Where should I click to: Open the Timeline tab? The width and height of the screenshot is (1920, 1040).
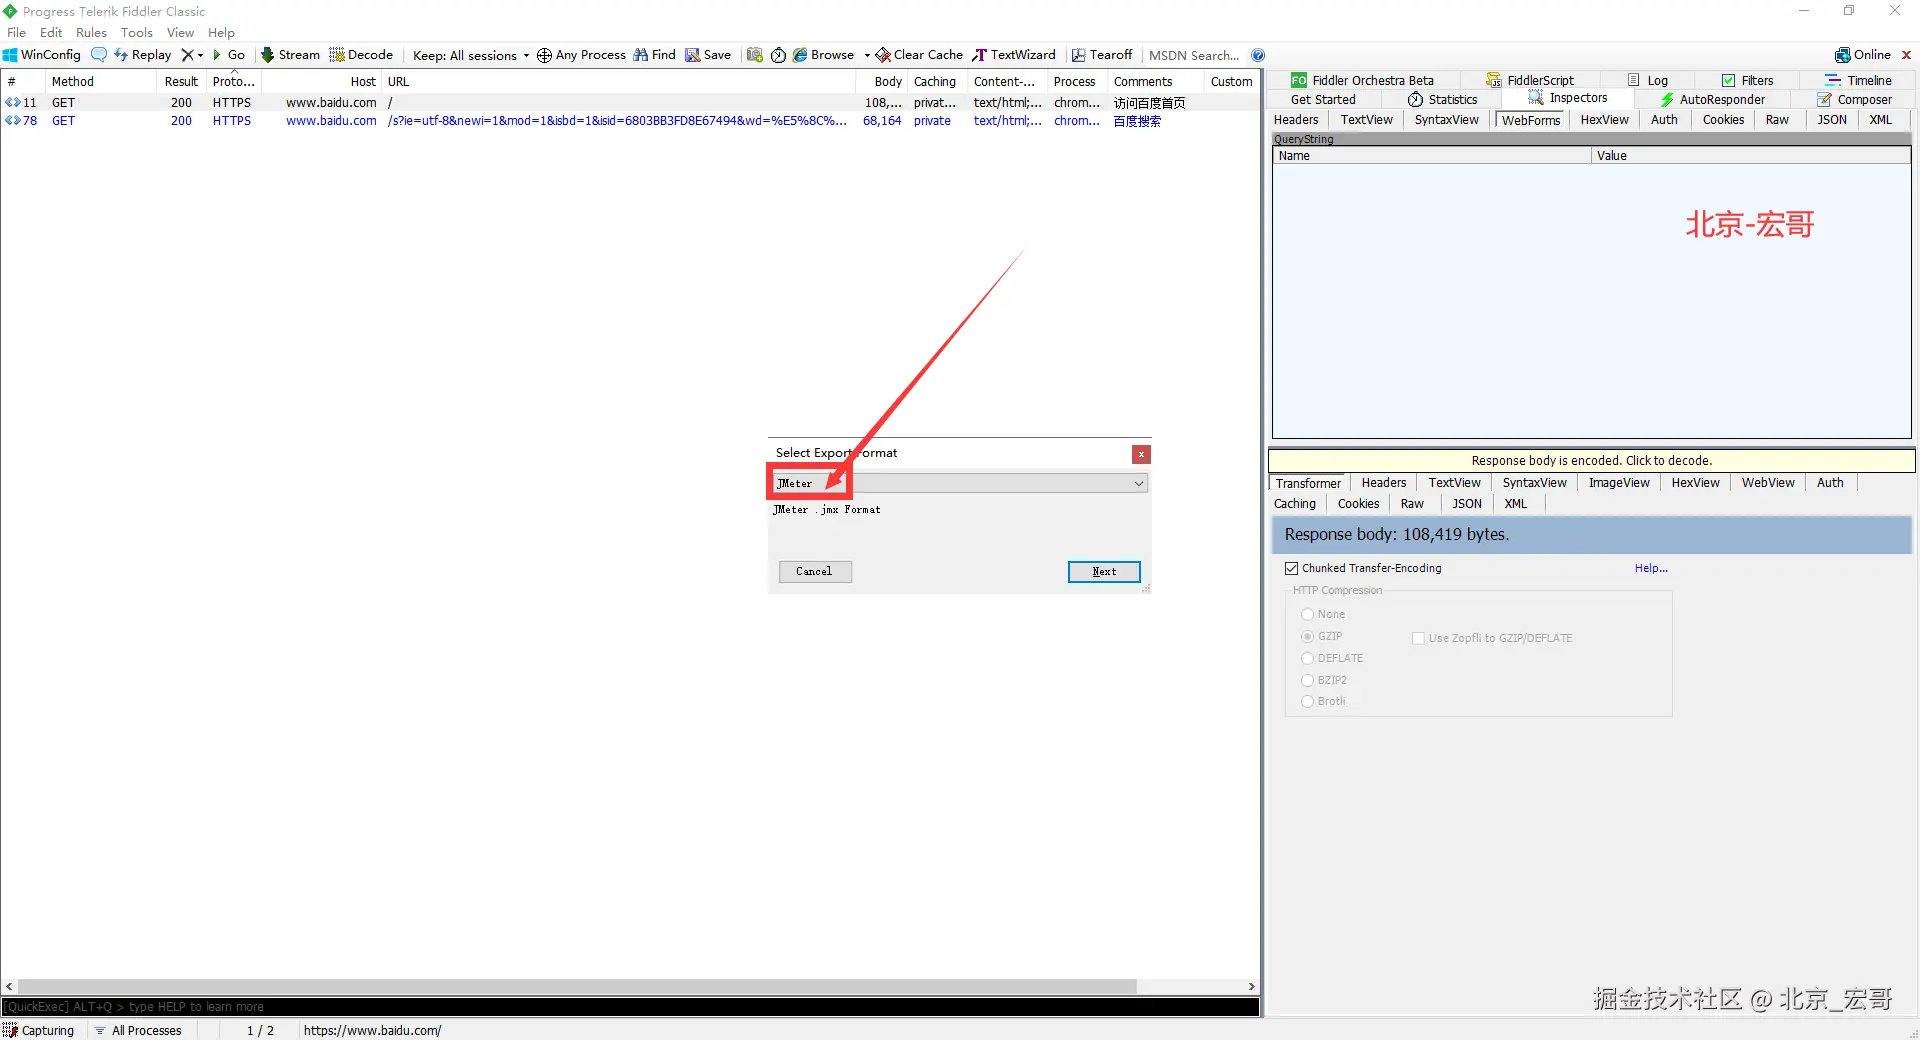[1859, 80]
